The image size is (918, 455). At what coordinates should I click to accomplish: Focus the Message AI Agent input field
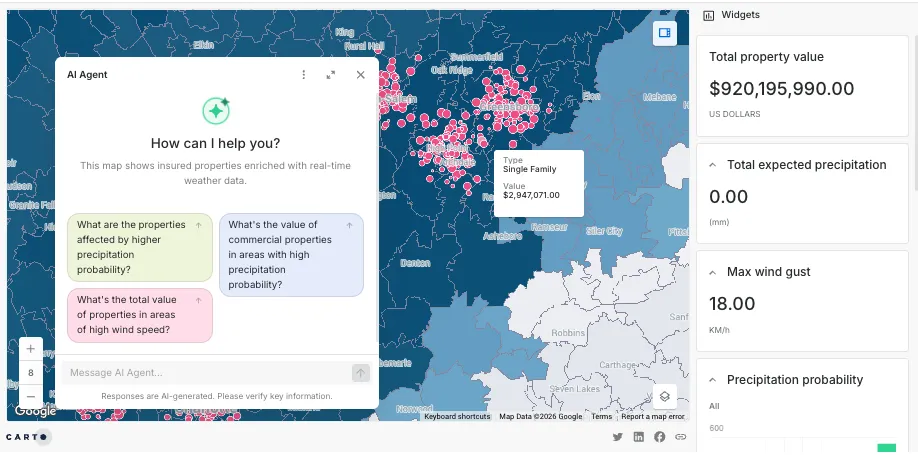[205, 373]
